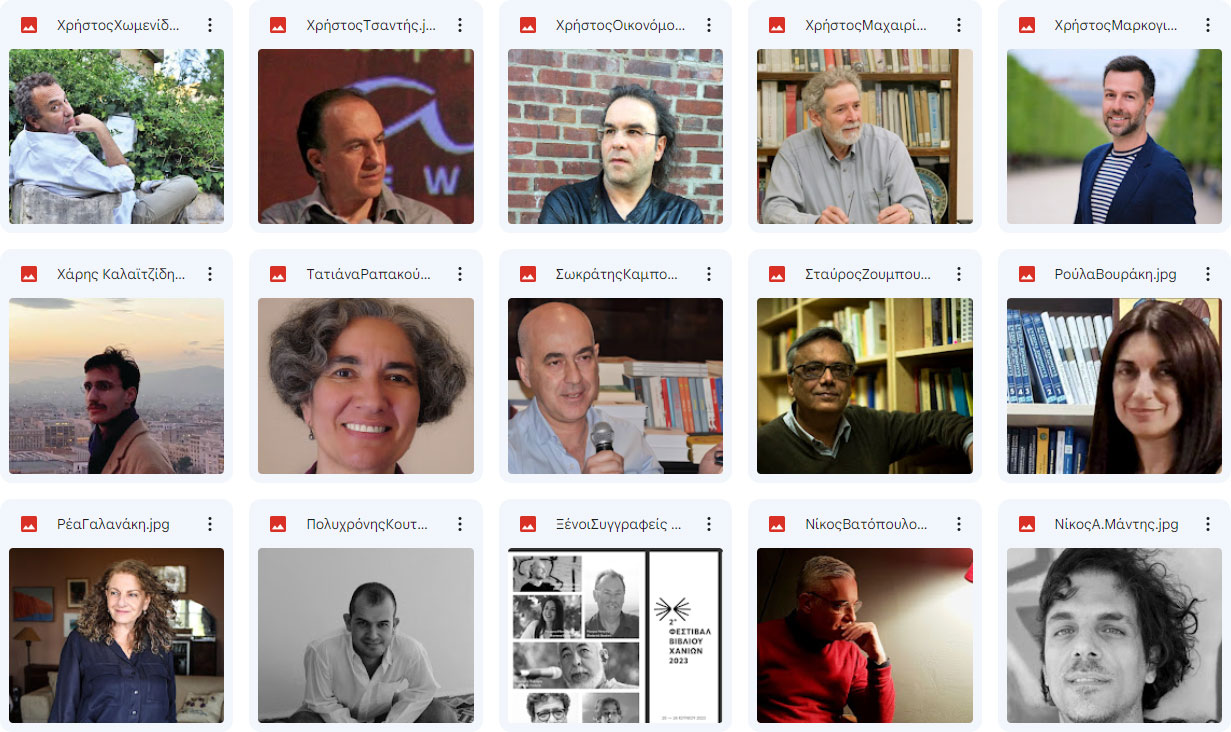Open more actions for ΤατιάναΡαπακού file
Image resolution: width=1231 pixels, height=732 pixels.
(460, 274)
